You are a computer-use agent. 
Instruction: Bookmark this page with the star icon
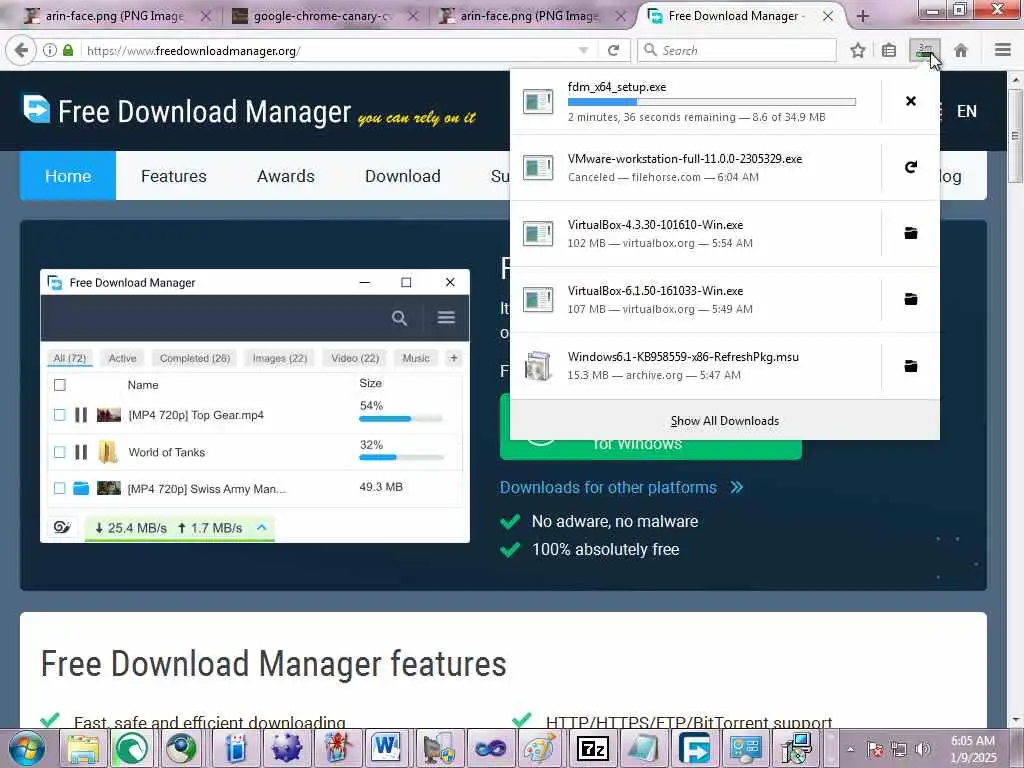click(x=857, y=50)
